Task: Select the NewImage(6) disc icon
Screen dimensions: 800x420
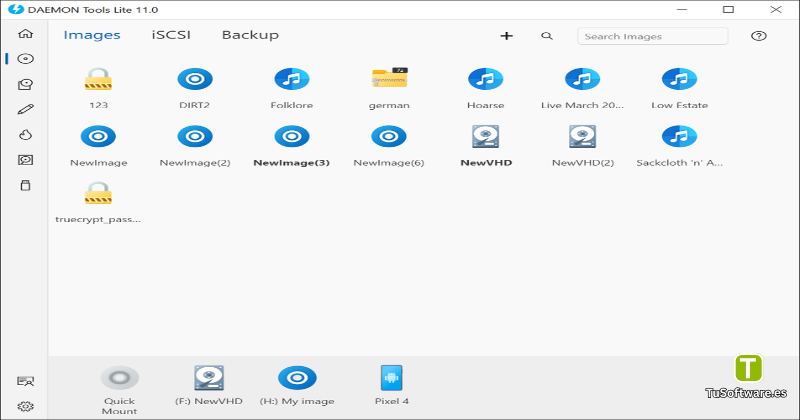Action: [389, 137]
